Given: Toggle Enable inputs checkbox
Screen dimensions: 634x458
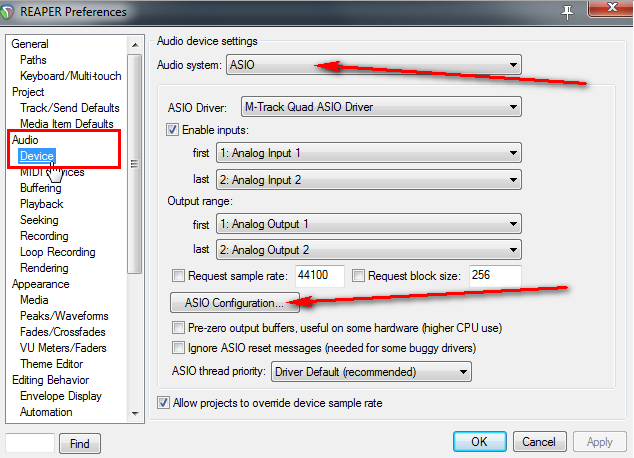Looking at the screenshot, I should tap(172, 130).
